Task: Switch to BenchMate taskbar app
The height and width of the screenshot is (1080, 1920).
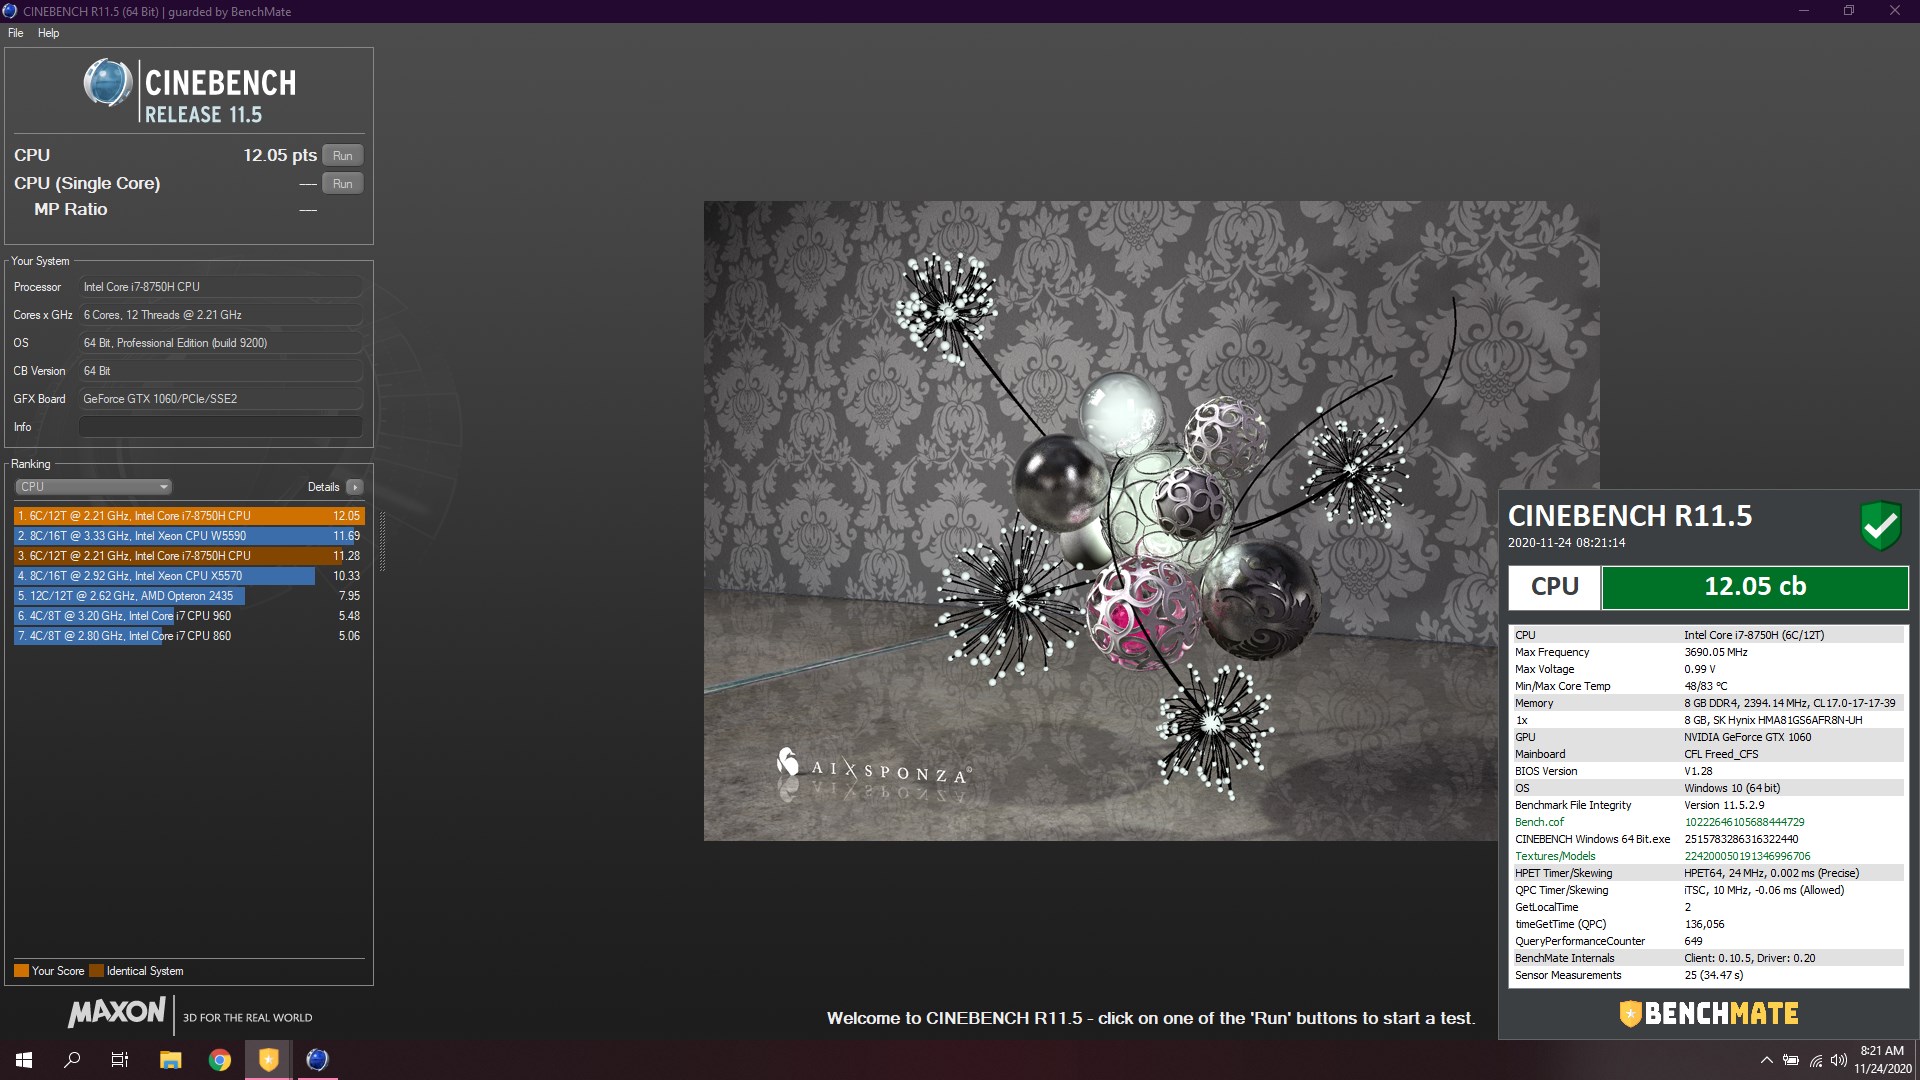Action: click(x=268, y=1060)
